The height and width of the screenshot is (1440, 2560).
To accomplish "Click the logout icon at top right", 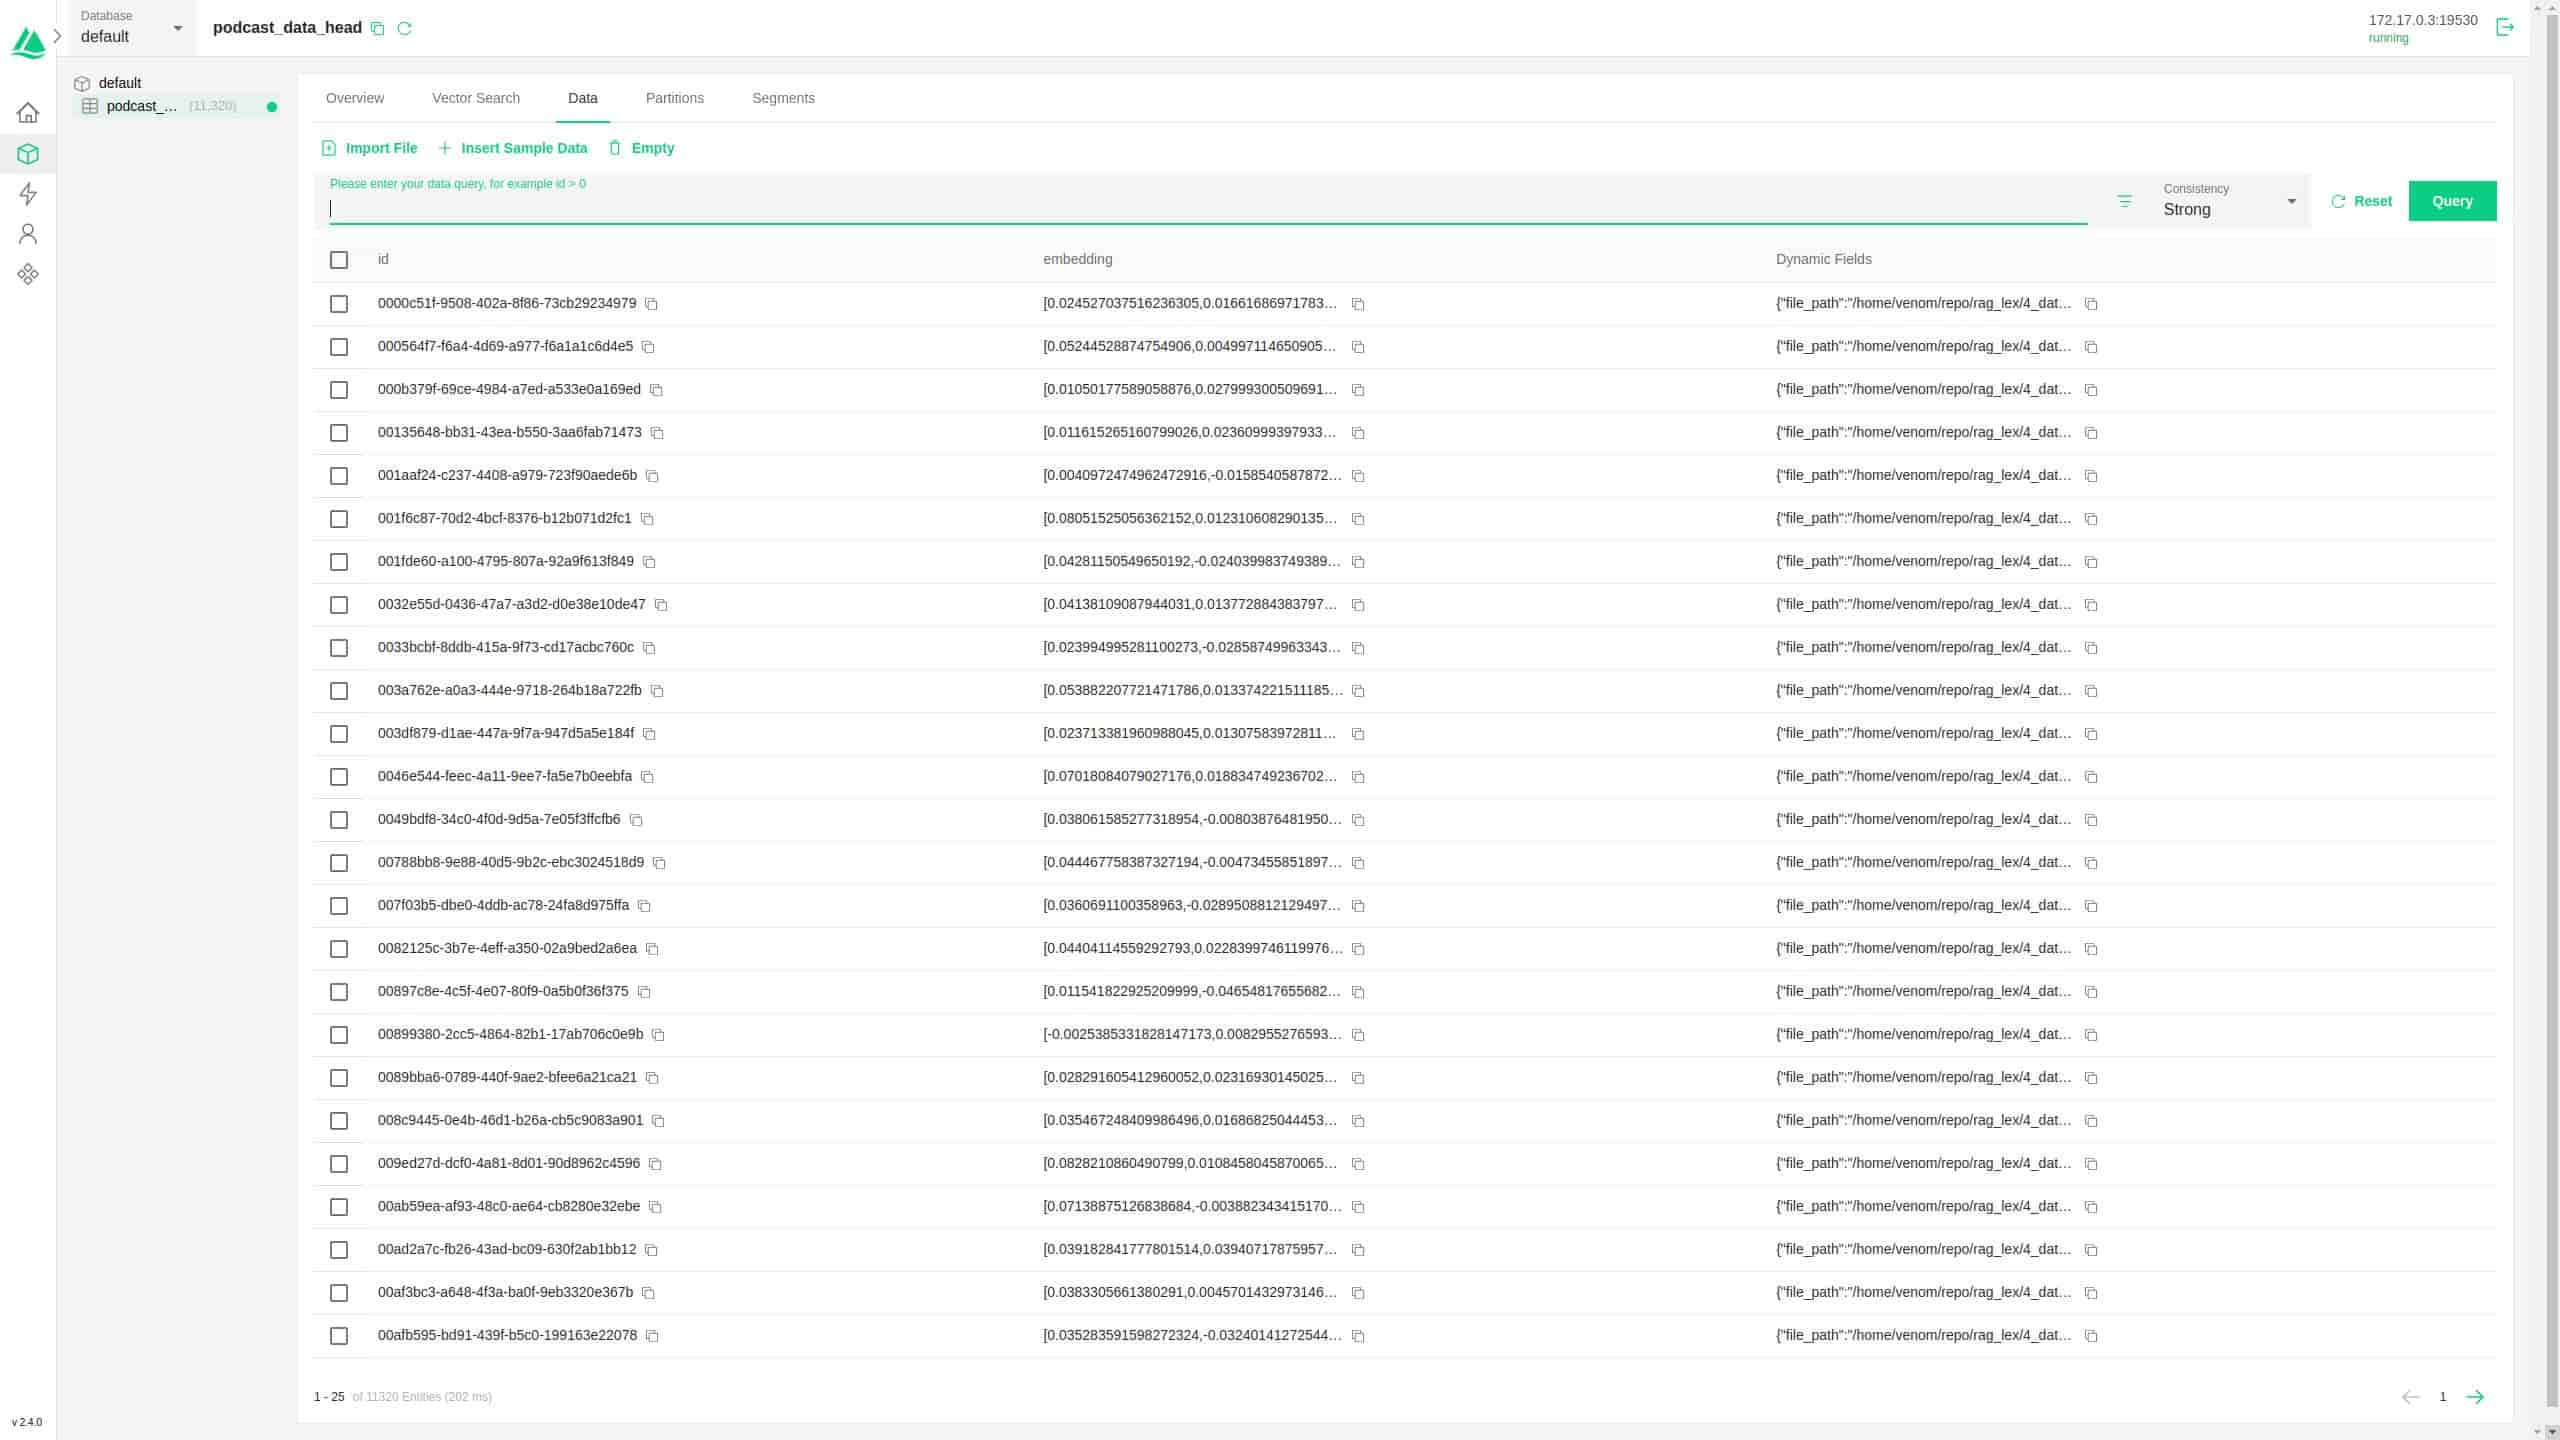I will pos(2505,27).
